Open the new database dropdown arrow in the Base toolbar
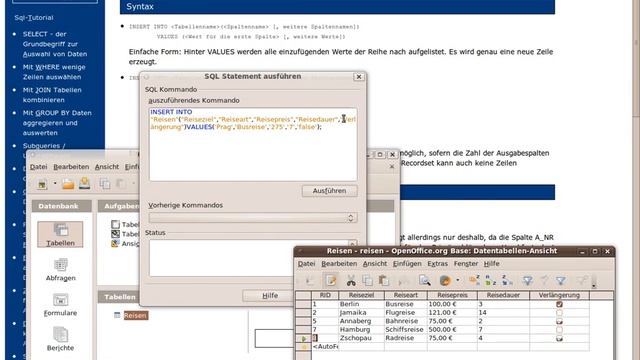The image size is (640, 360). (x=55, y=184)
